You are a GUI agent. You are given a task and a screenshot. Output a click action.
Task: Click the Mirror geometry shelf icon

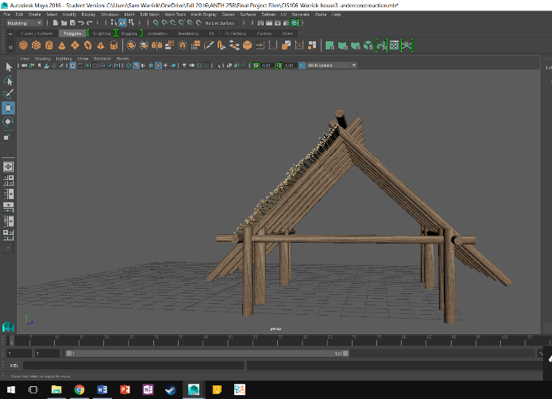157,45
